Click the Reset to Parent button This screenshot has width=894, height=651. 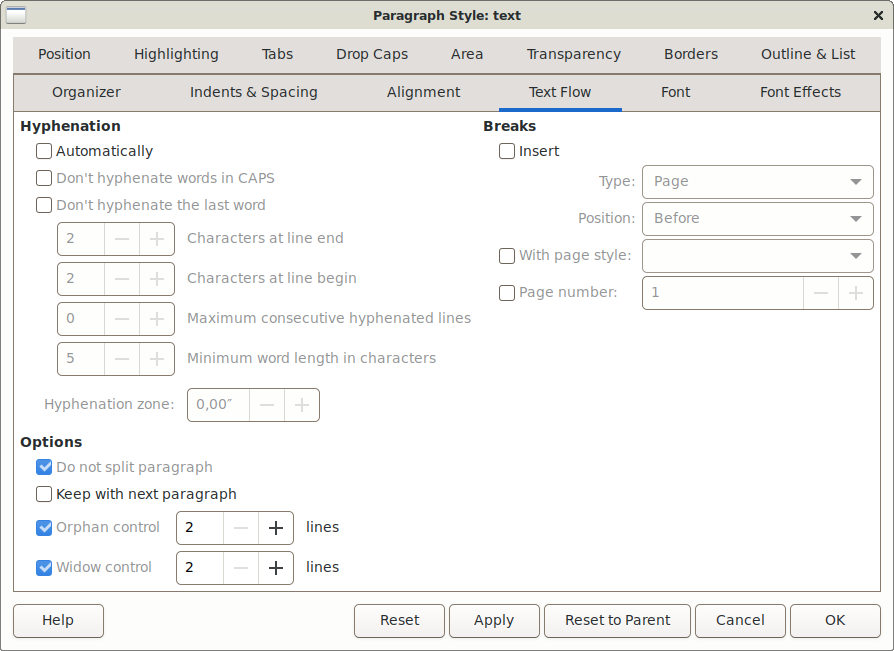click(617, 621)
